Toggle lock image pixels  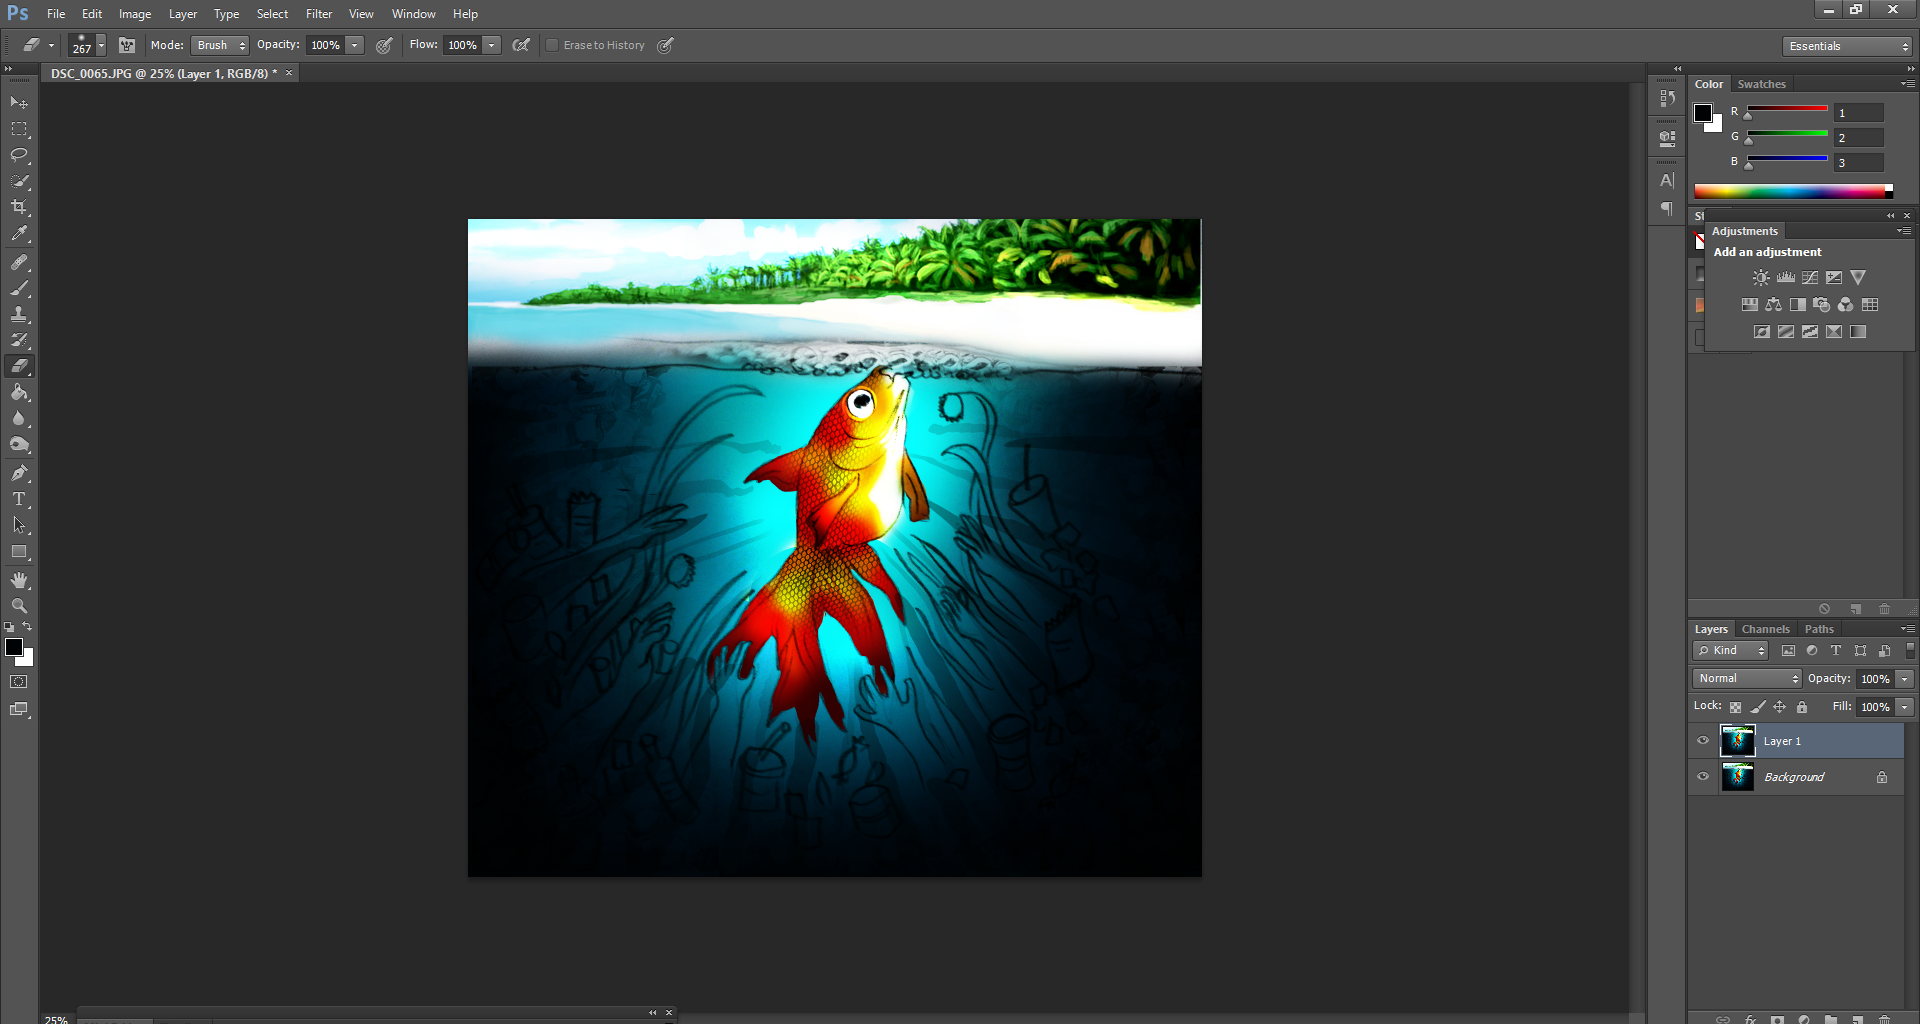[x=1757, y=707]
